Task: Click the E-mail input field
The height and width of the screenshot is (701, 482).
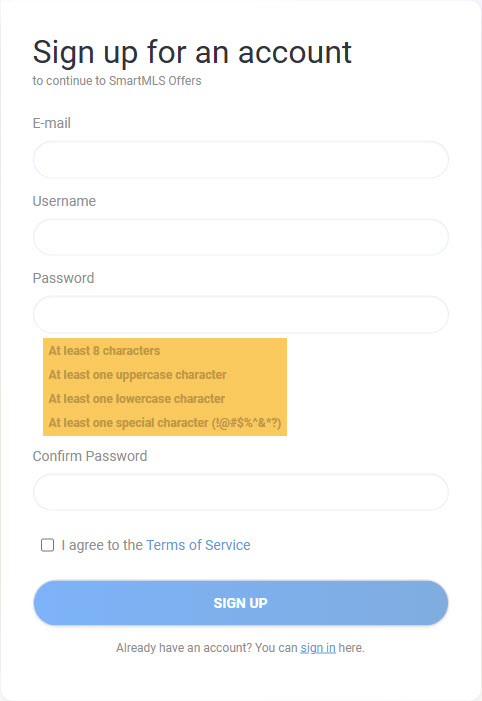Action: [x=241, y=160]
